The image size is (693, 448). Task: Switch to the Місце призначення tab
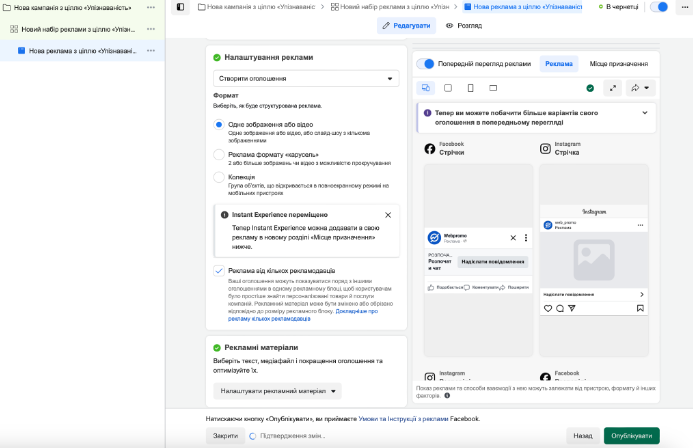[x=618, y=64]
